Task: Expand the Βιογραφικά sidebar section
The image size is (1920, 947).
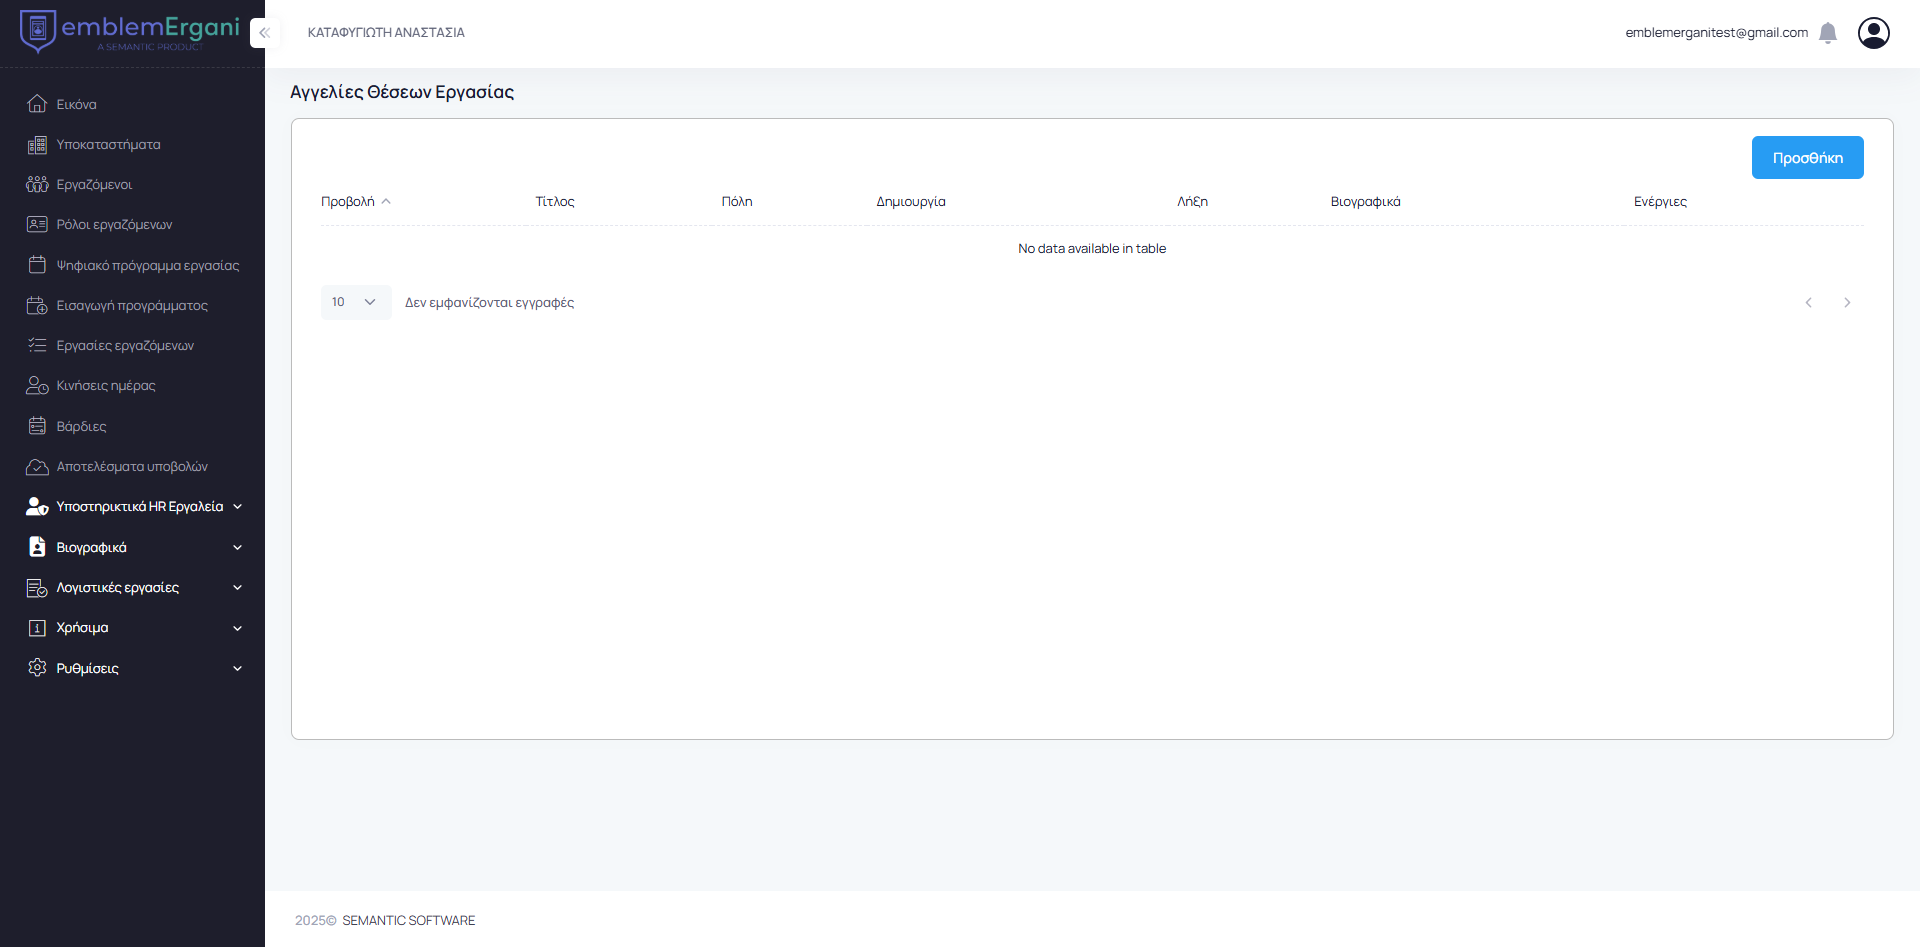Action: pos(91,548)
